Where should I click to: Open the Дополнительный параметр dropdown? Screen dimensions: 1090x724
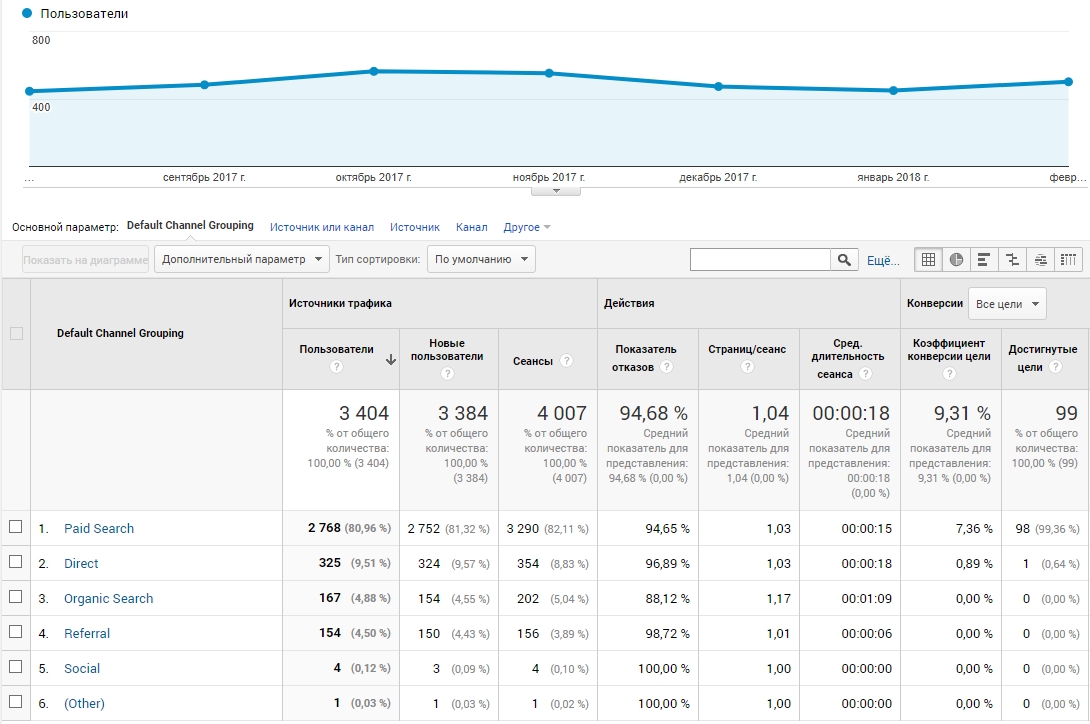tap(241, 259)
